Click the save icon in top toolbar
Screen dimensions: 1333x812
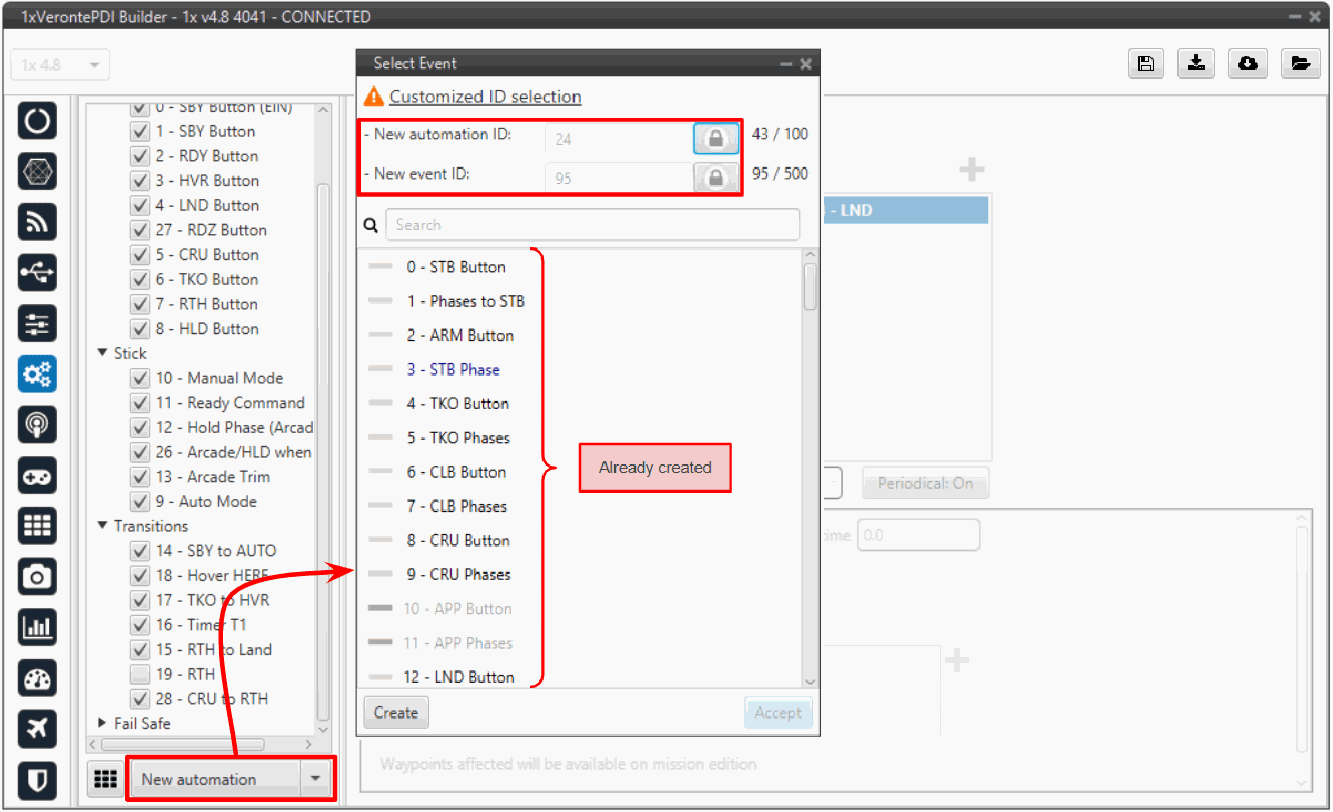point(1145,64)
